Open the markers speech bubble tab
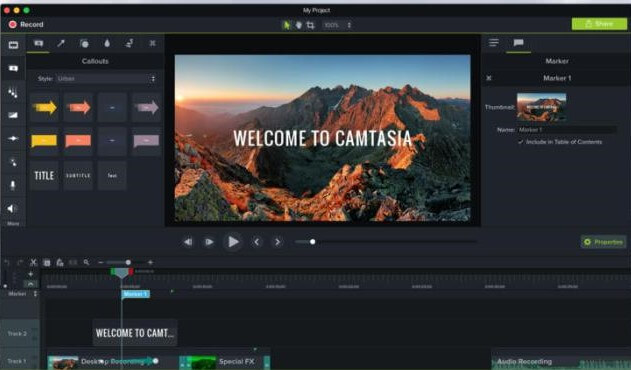 [x=518, y=43]
